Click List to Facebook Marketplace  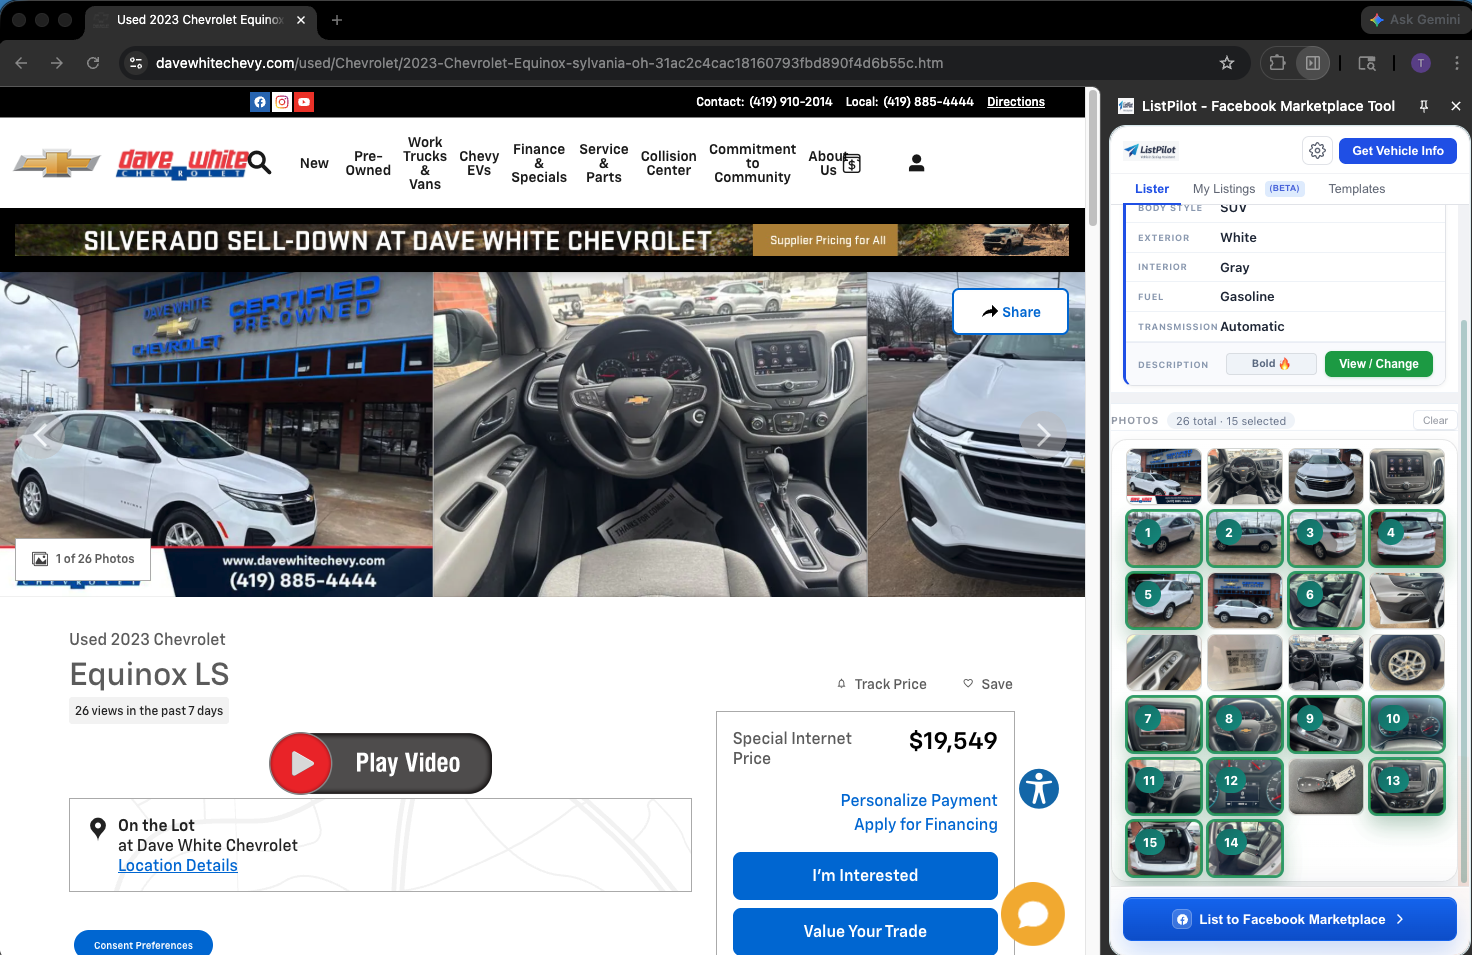pos(1290,919)
